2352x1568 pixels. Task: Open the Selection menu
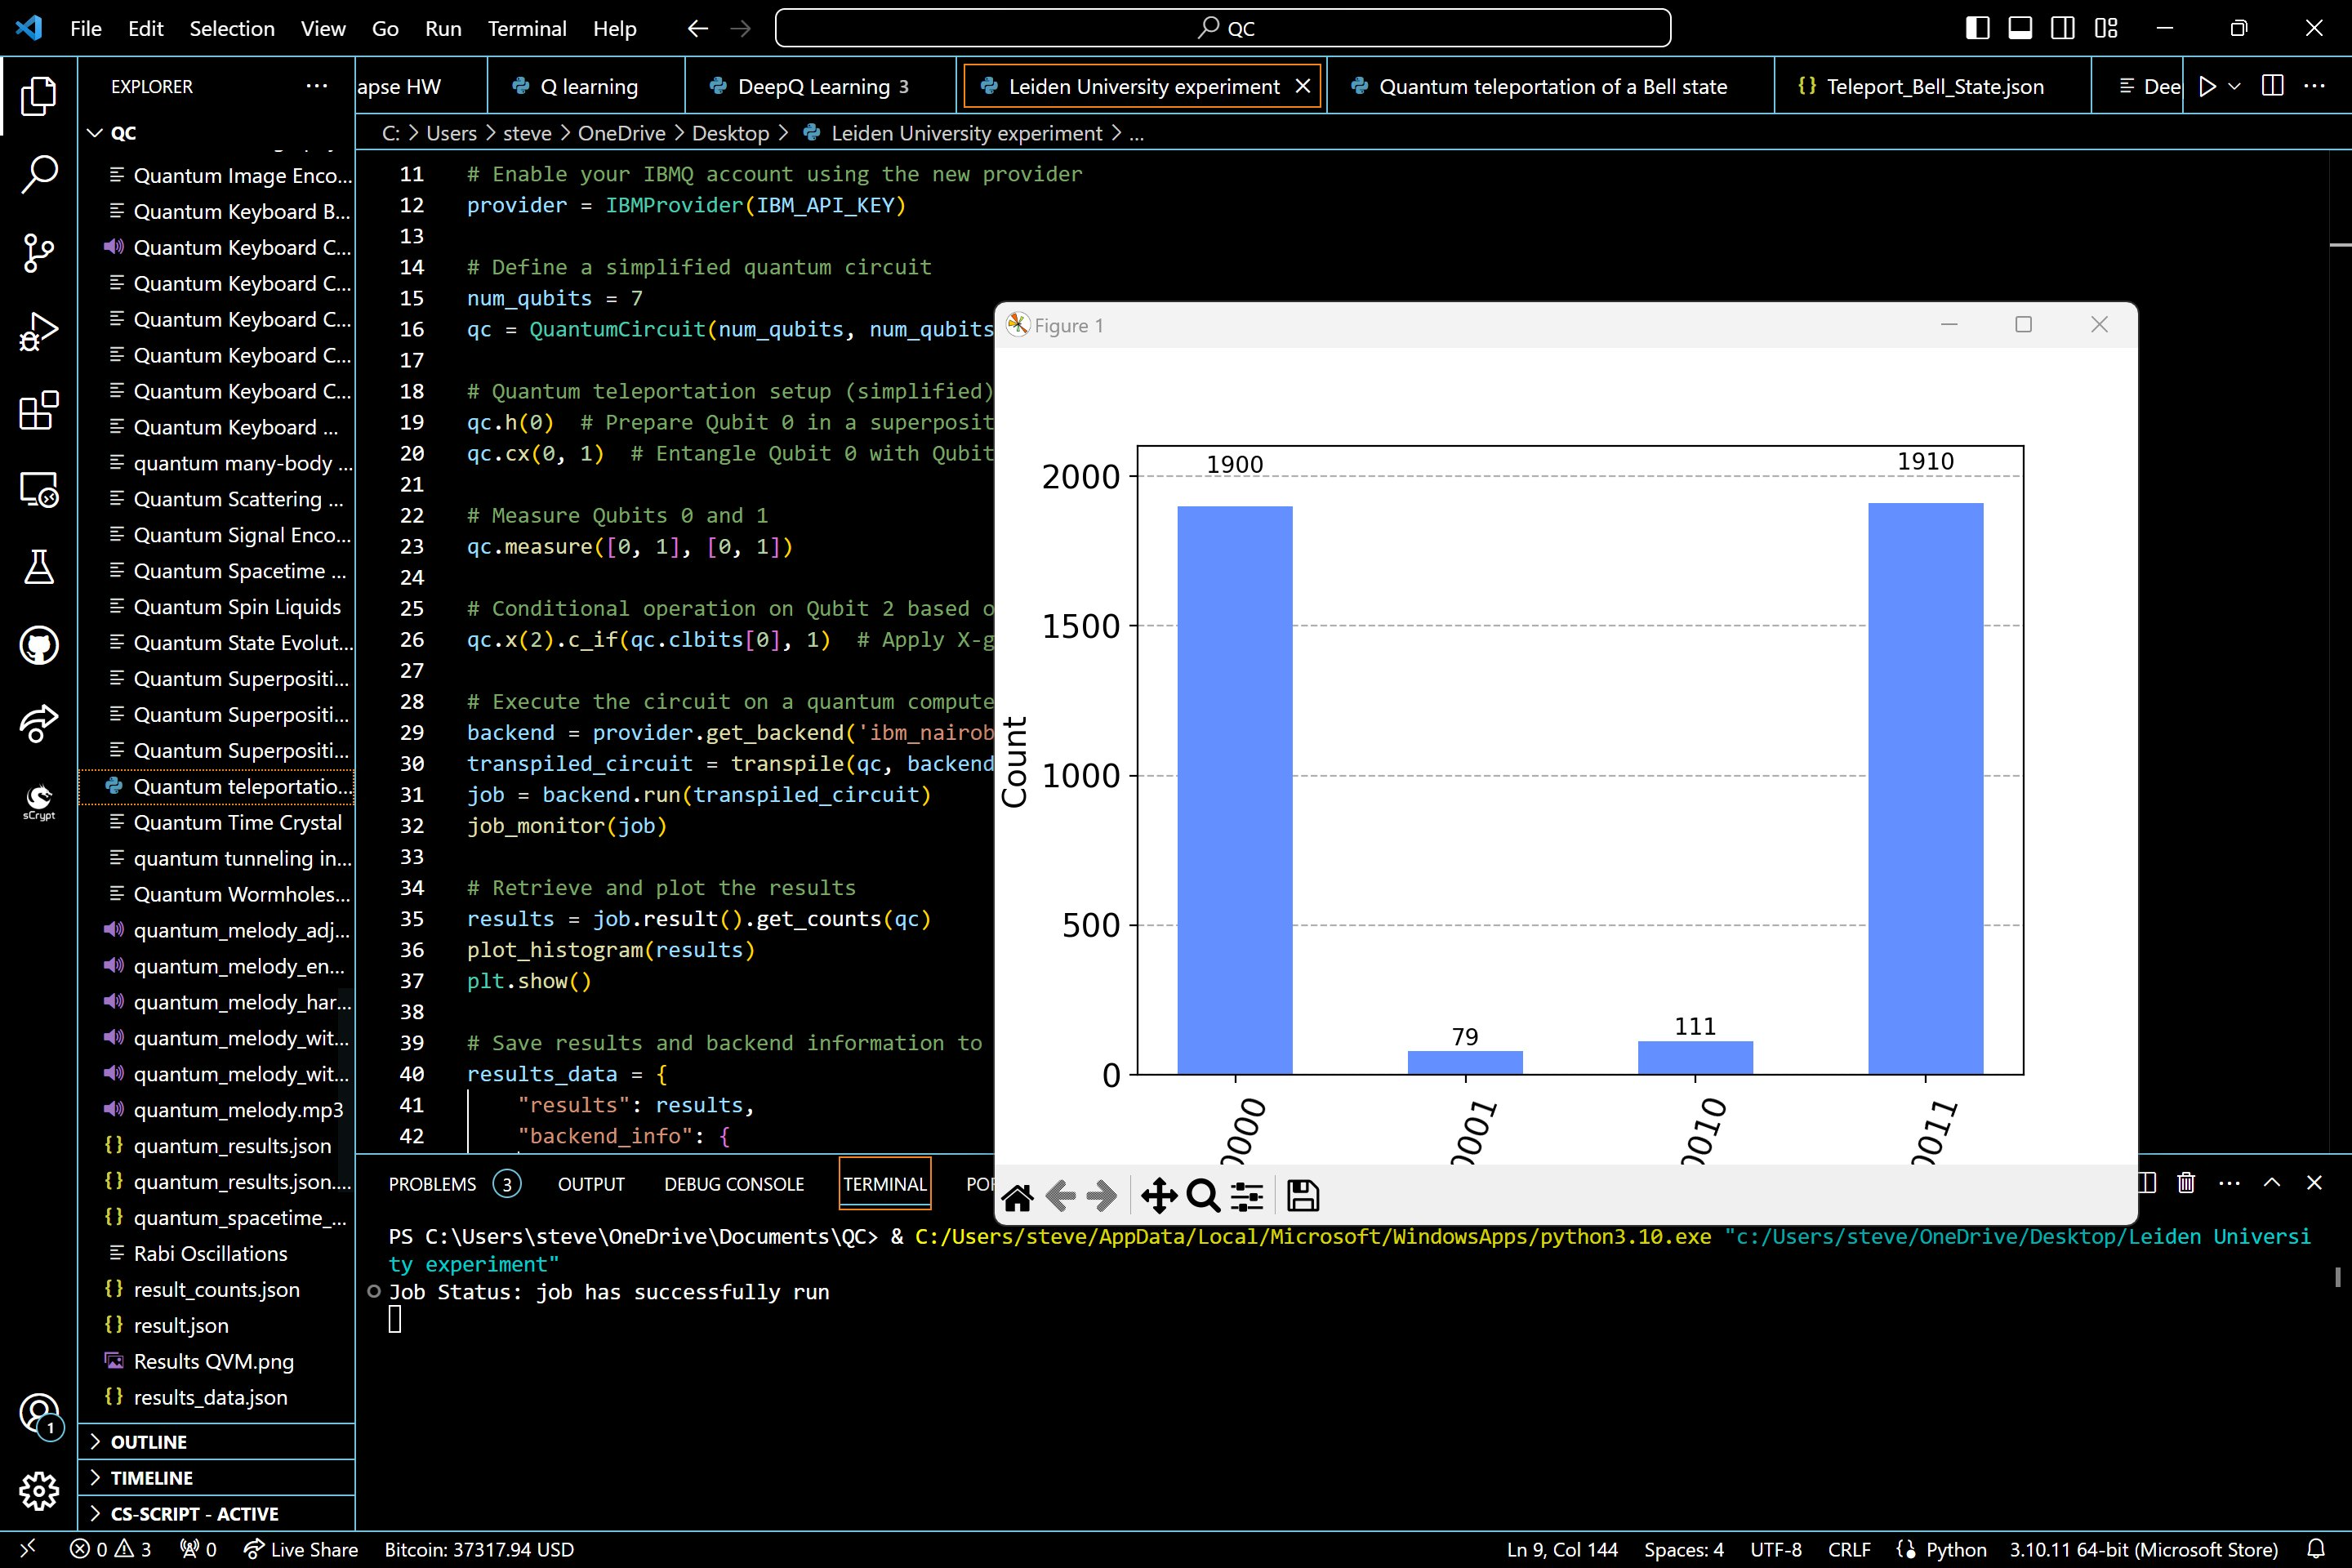pos(232,28)
